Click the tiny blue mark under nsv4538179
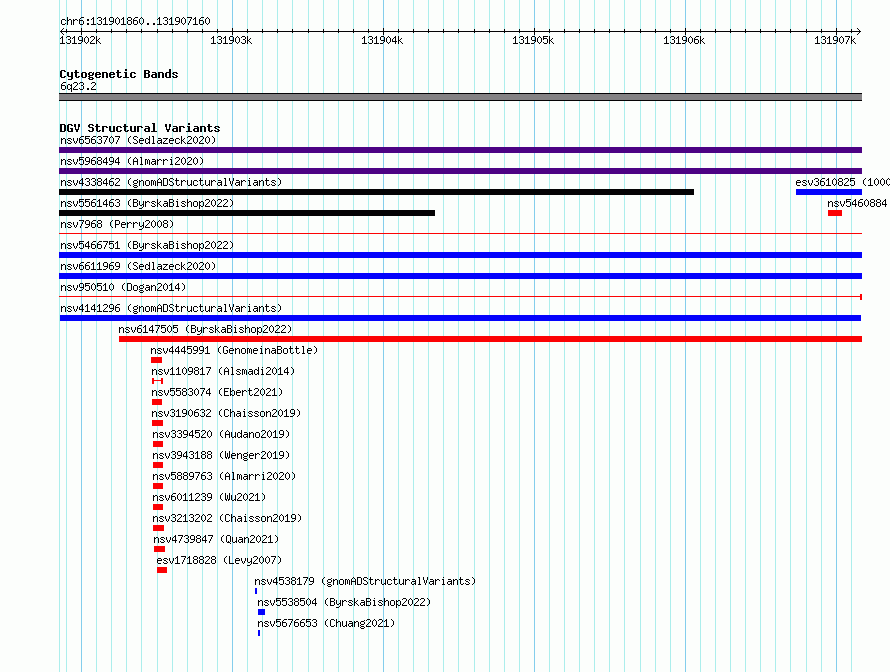The height and width of the screenshot is (672, 890). tap(256, 591)
